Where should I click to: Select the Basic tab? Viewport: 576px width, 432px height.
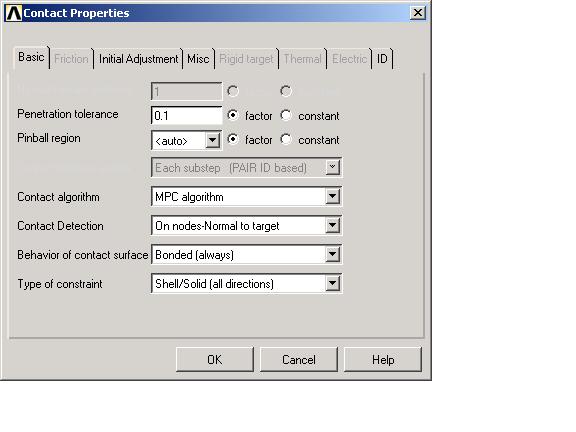(x=31, y=57)
